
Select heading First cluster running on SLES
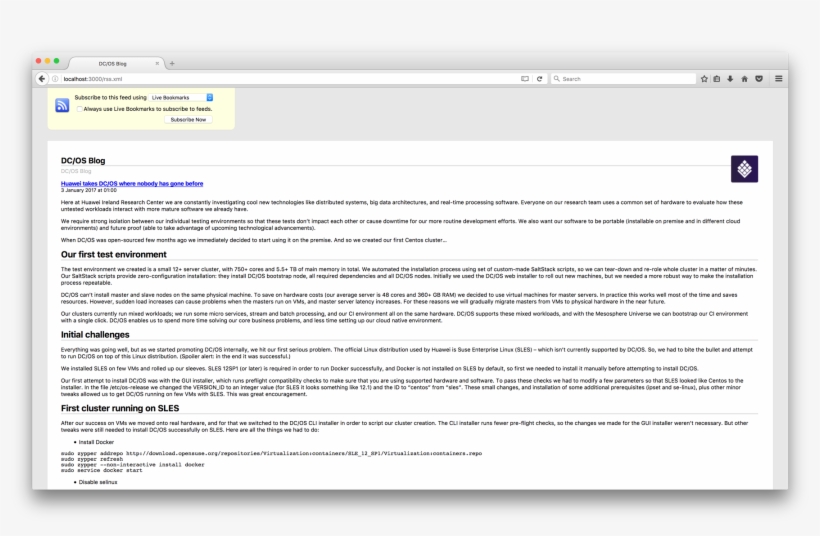(120, 408)
